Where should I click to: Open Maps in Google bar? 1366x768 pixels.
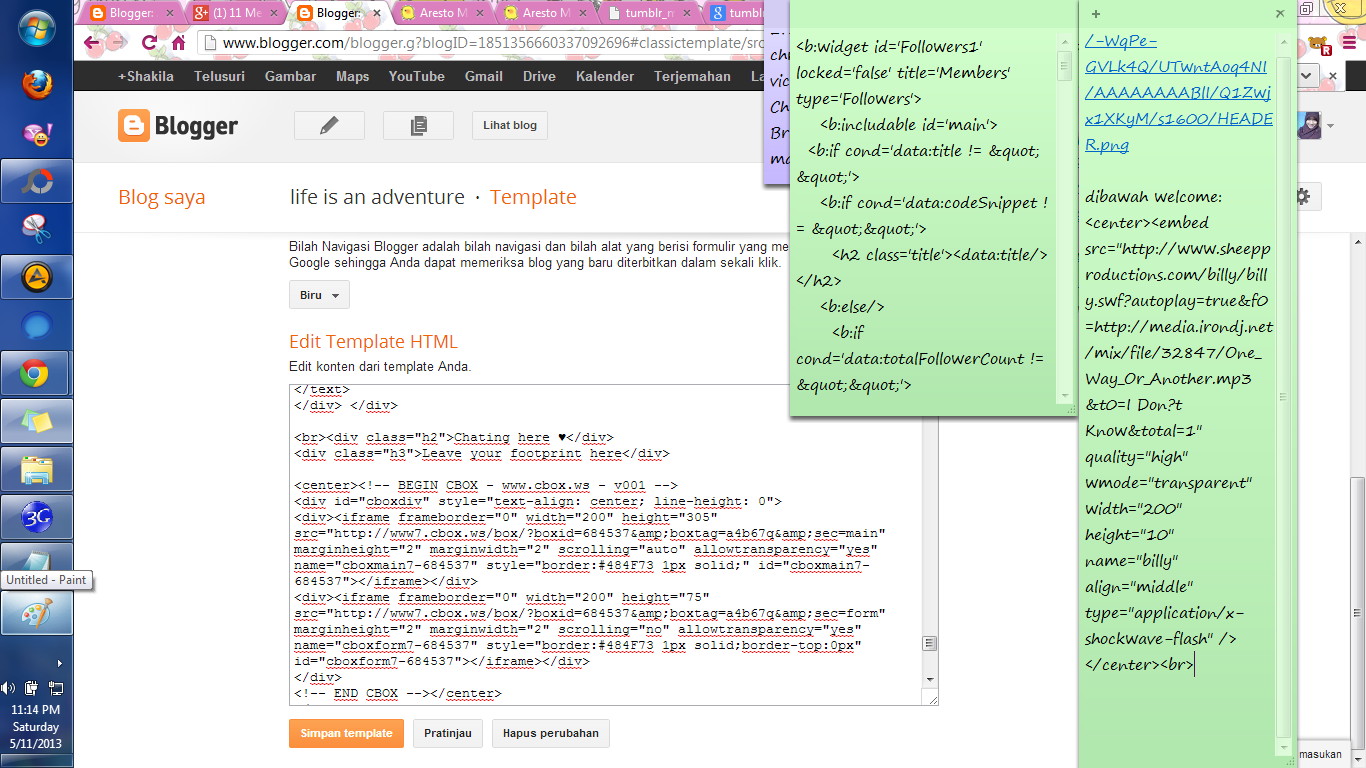352,76
